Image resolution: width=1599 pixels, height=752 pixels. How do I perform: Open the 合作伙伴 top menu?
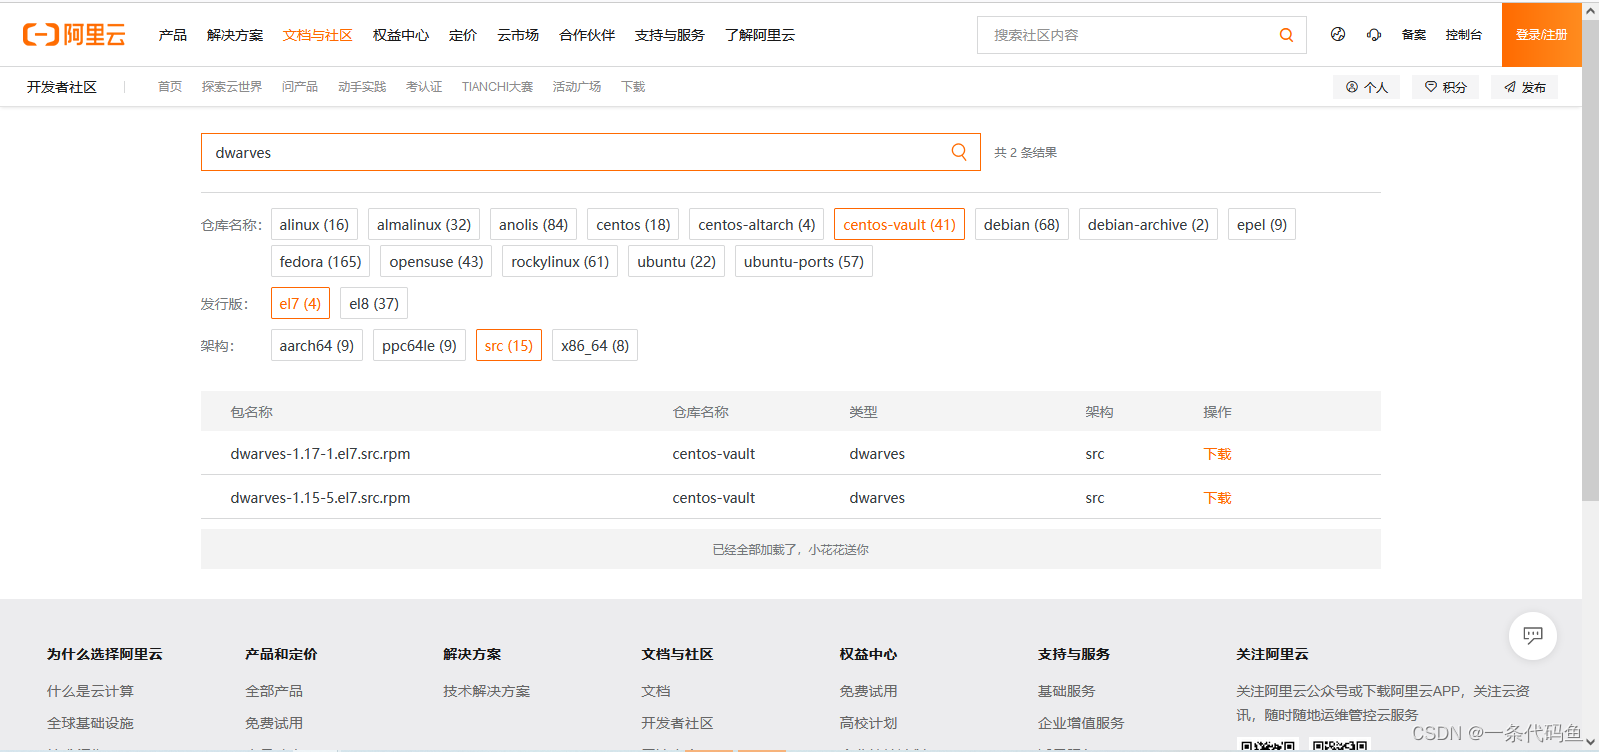coord(587,35)
